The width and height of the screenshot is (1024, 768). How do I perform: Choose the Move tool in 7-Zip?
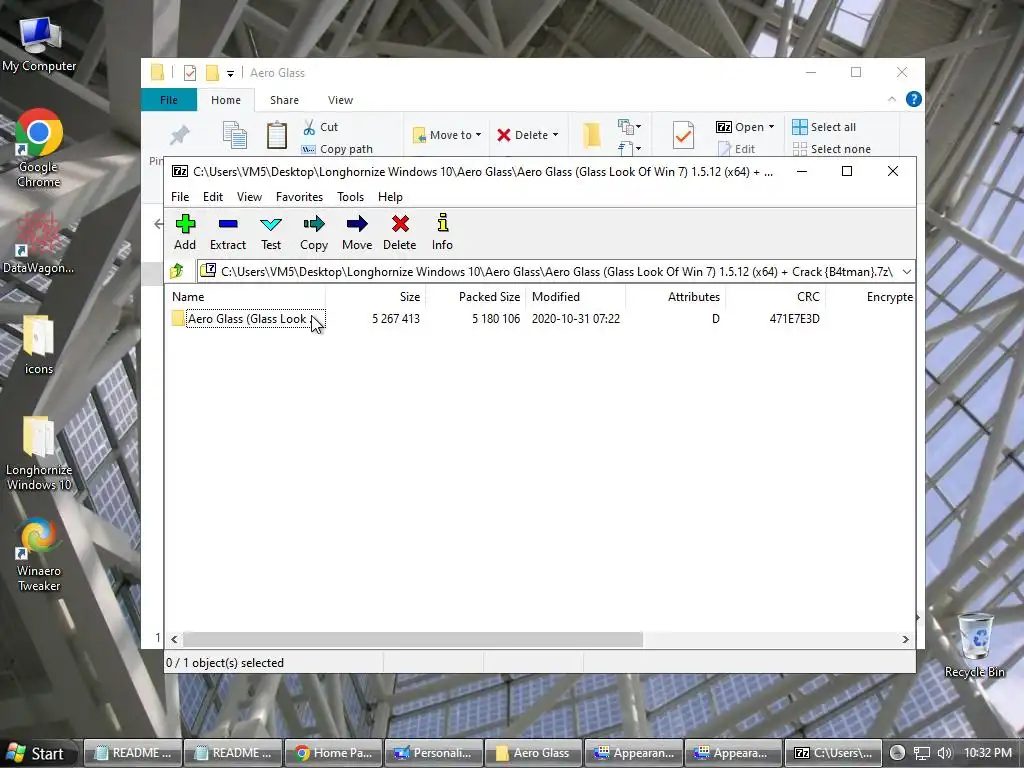(x=357, y=232)
